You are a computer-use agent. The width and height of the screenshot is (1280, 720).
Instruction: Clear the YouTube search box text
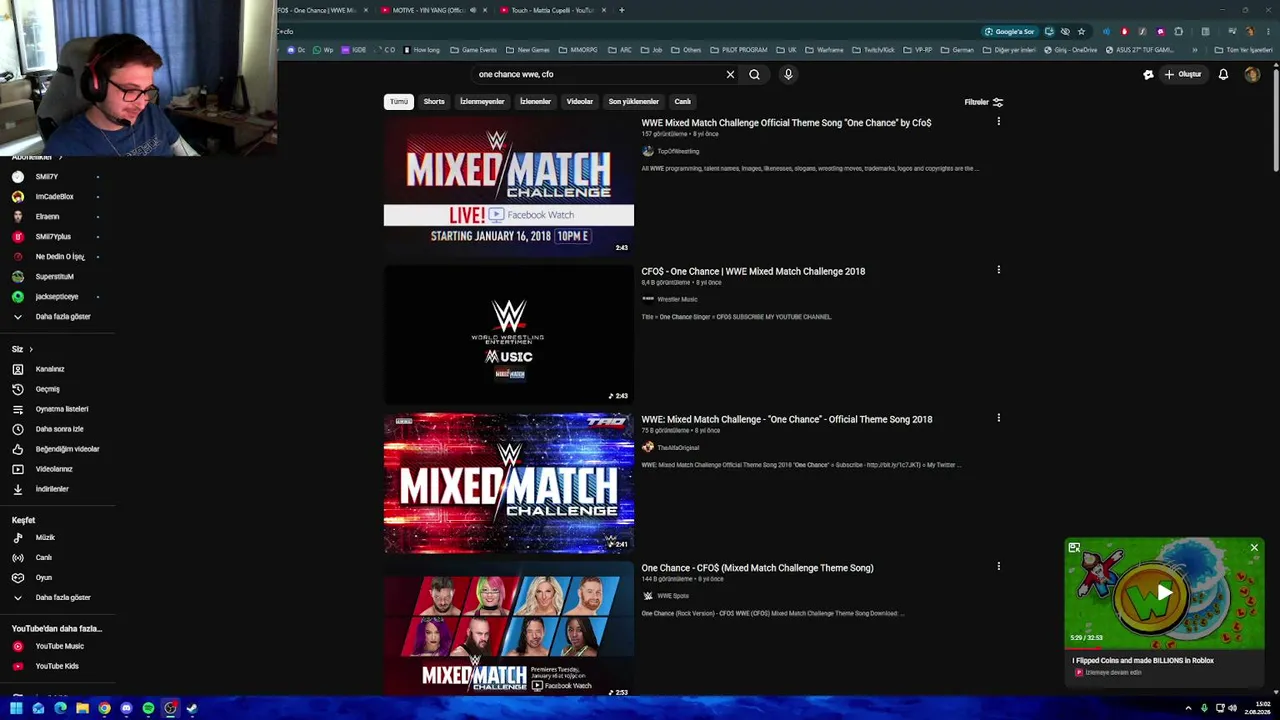(730, 74)
